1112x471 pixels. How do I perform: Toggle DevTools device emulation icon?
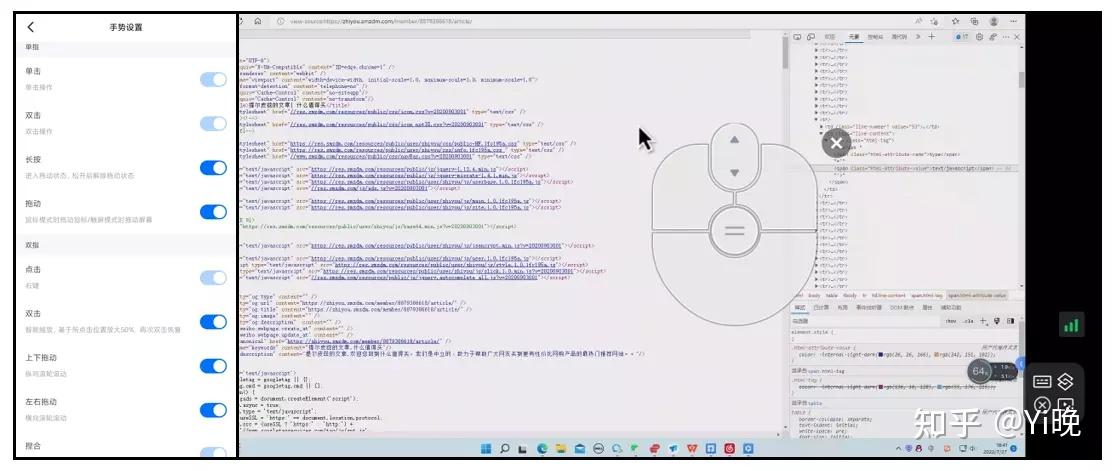click(x=811, y=37)
